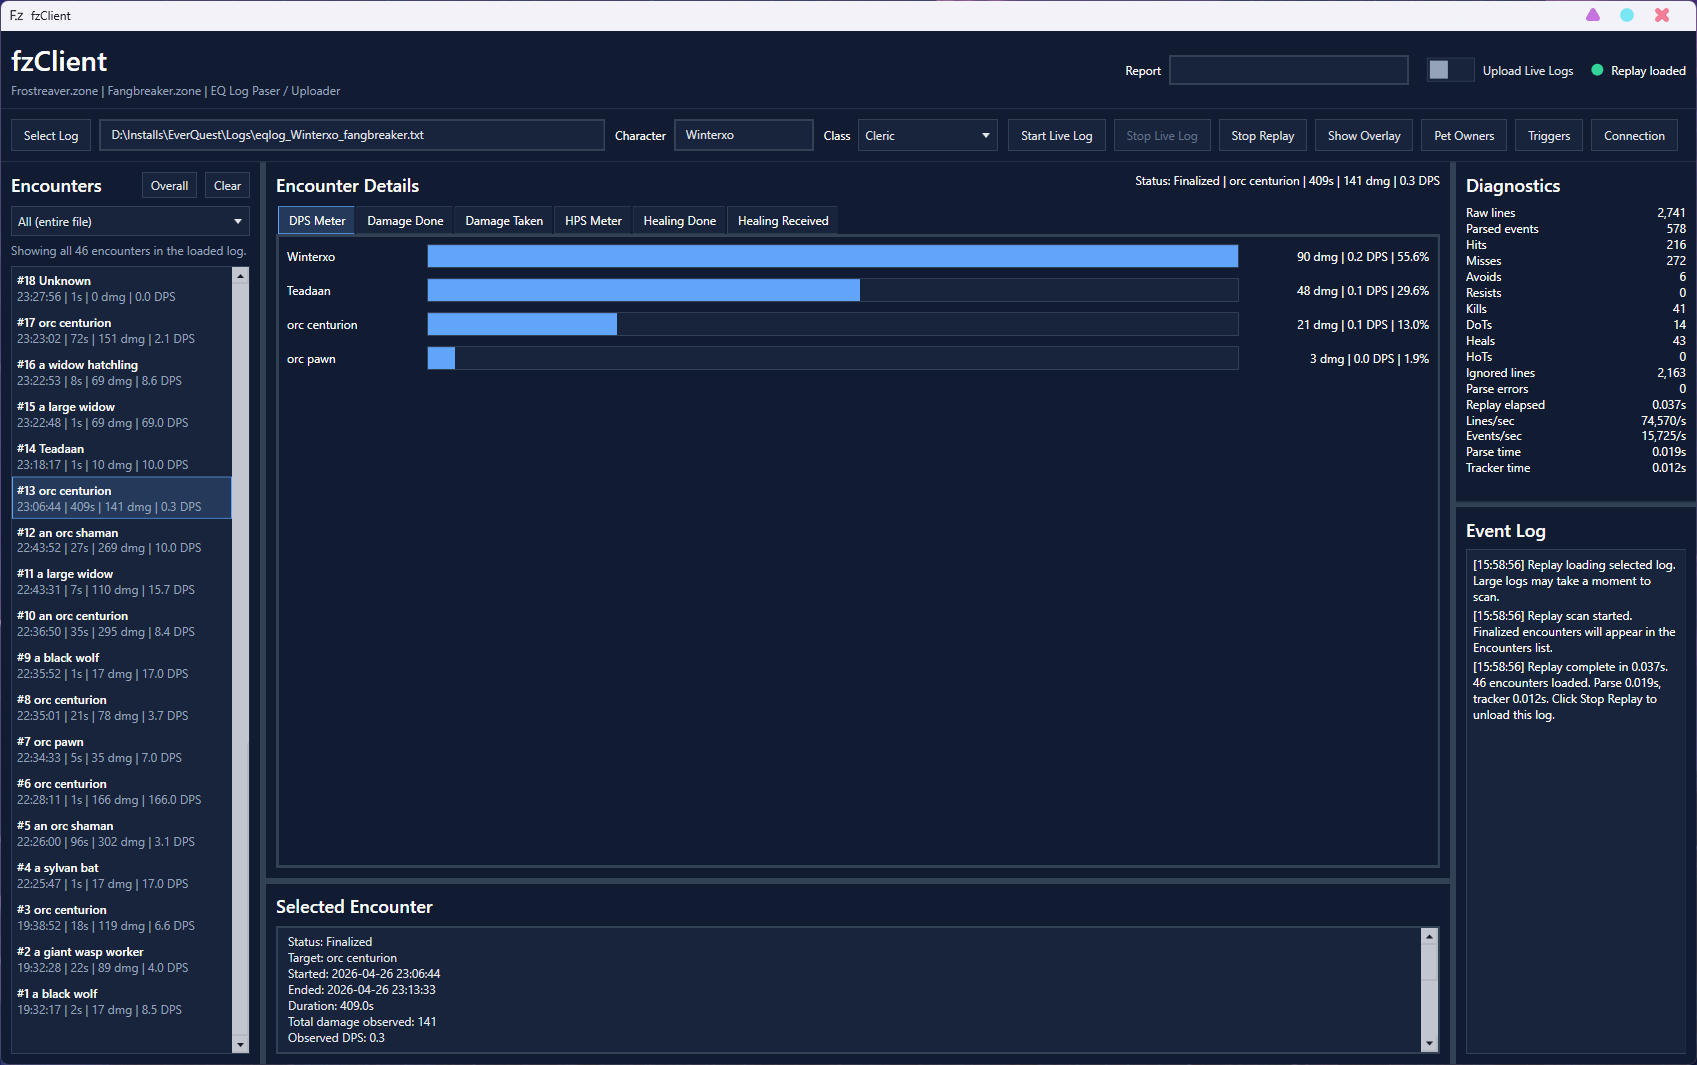
Task: Expand the All (entire file) filter dropdown
Action: [x=130, y=222]
